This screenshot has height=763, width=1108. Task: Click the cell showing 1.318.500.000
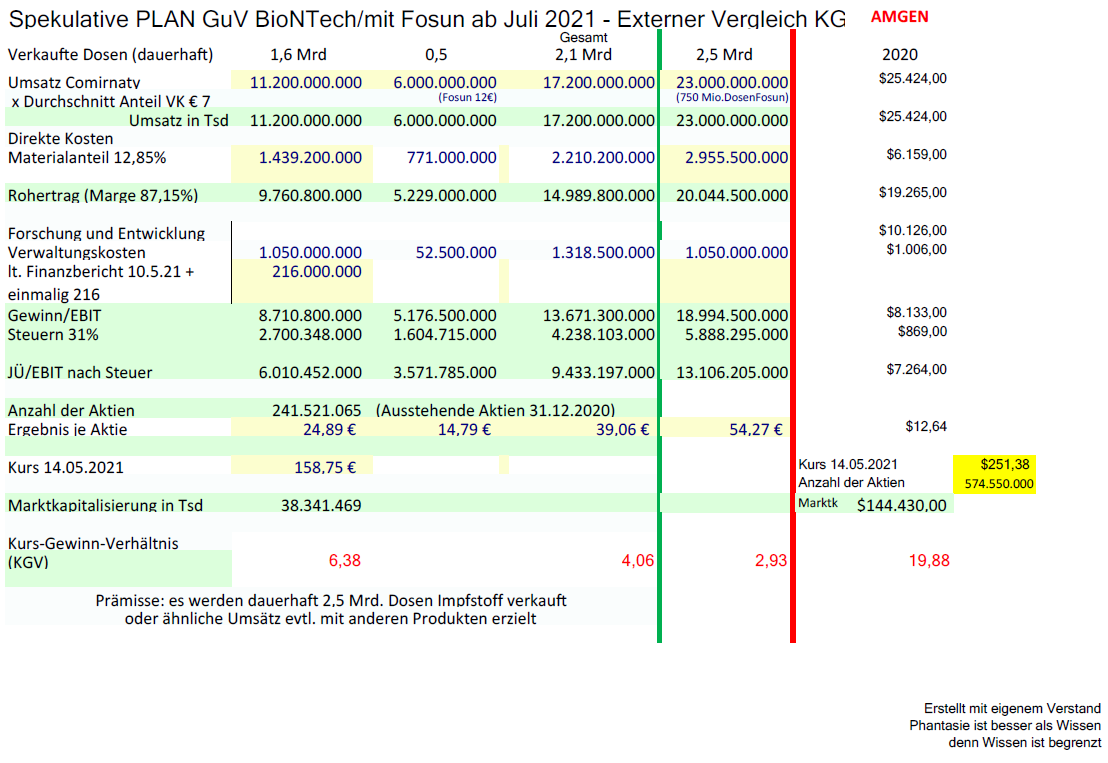pos(603,253)
